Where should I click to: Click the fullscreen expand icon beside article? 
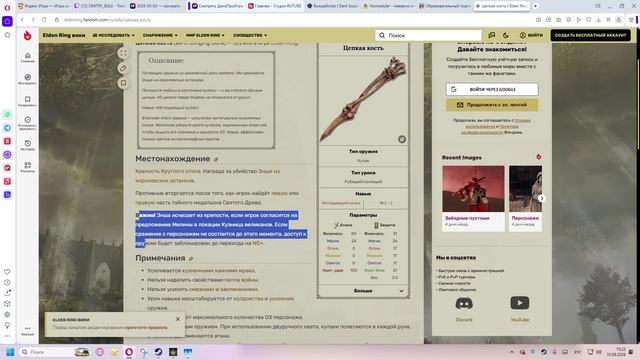click(x=123, y=53)
